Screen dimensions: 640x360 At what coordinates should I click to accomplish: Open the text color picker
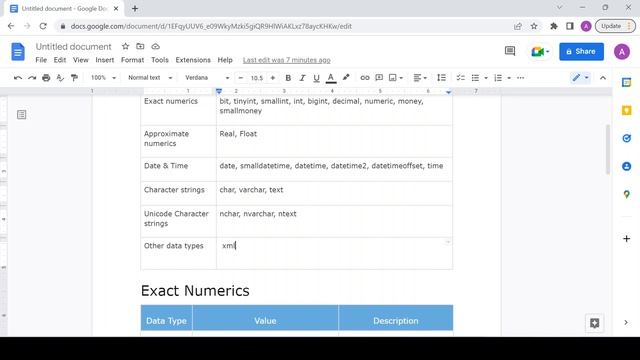click(x=331, y=78)
